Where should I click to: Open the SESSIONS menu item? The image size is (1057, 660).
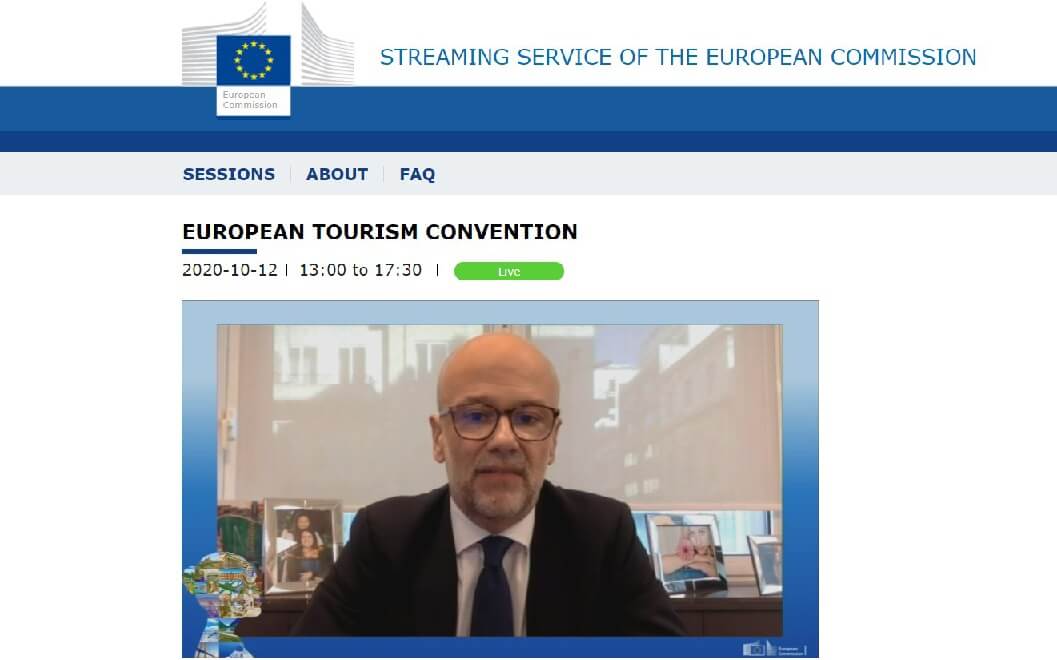pos(229,174)
